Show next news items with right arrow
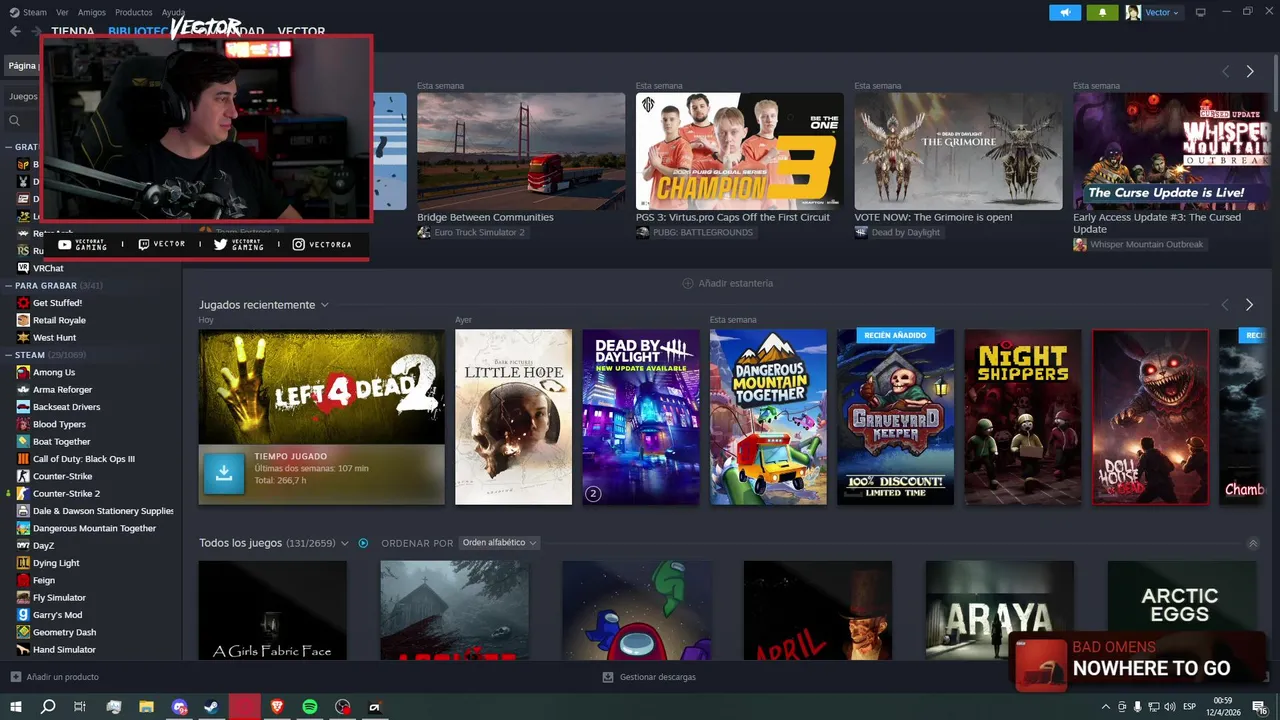 click(1249, 72)
